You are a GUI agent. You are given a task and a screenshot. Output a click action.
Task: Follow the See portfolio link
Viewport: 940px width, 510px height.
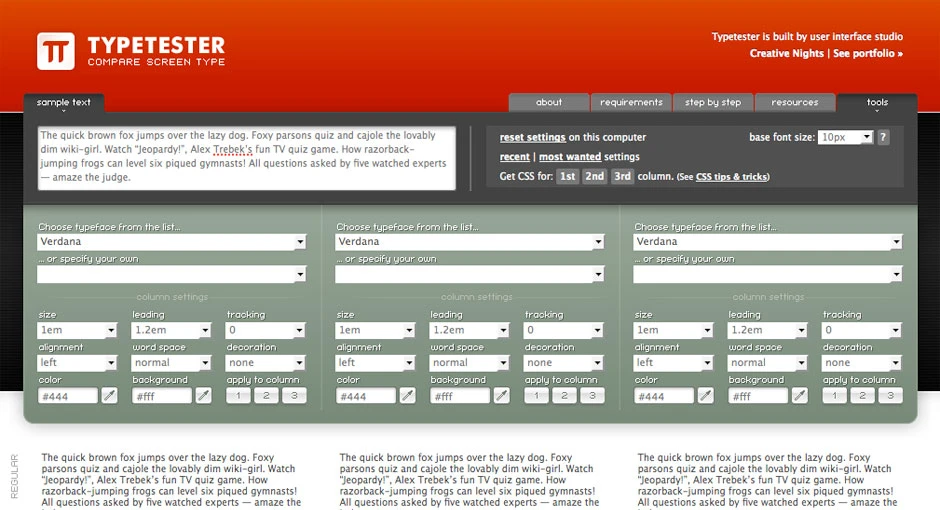[867, 53]
